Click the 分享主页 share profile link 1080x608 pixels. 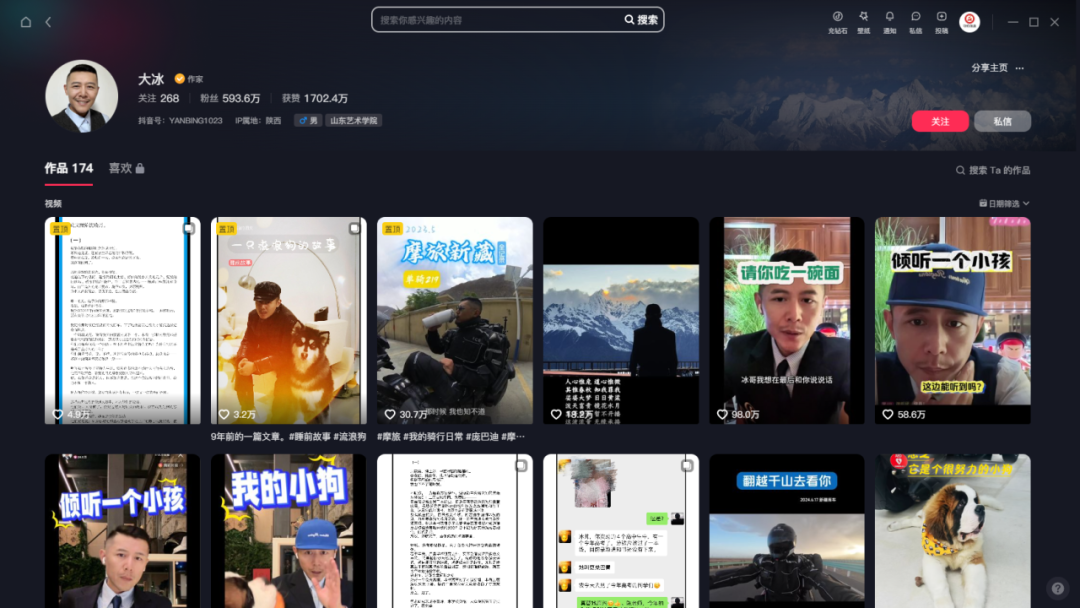coord(989,68)
